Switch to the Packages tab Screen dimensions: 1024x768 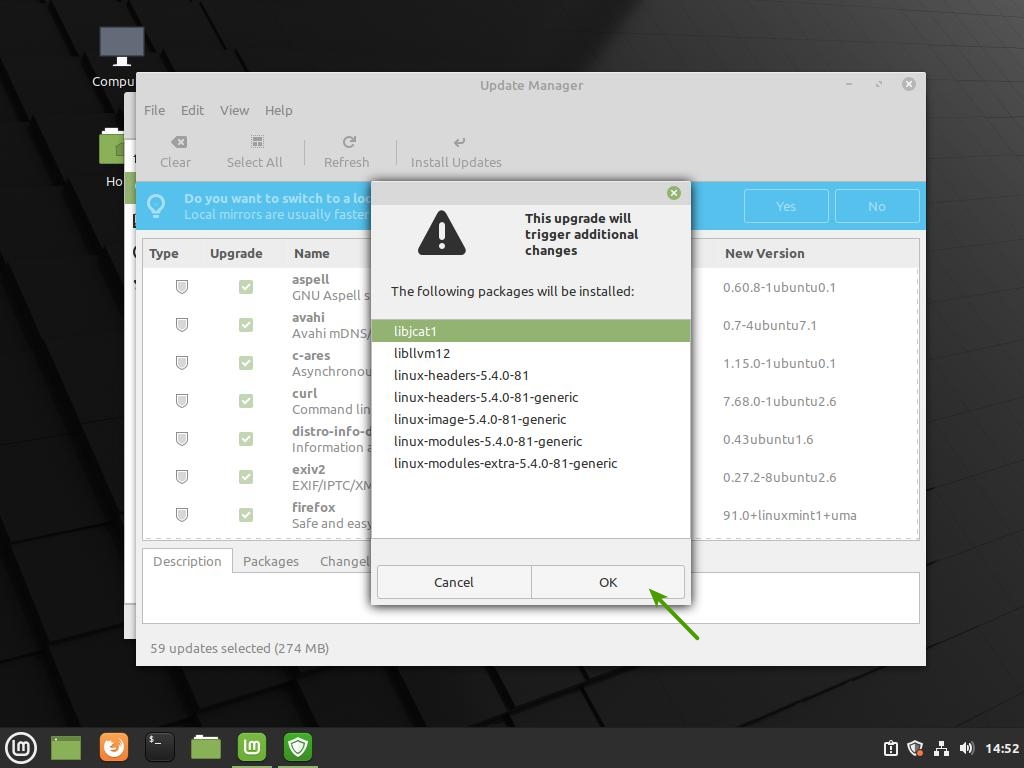click(271, 561)
